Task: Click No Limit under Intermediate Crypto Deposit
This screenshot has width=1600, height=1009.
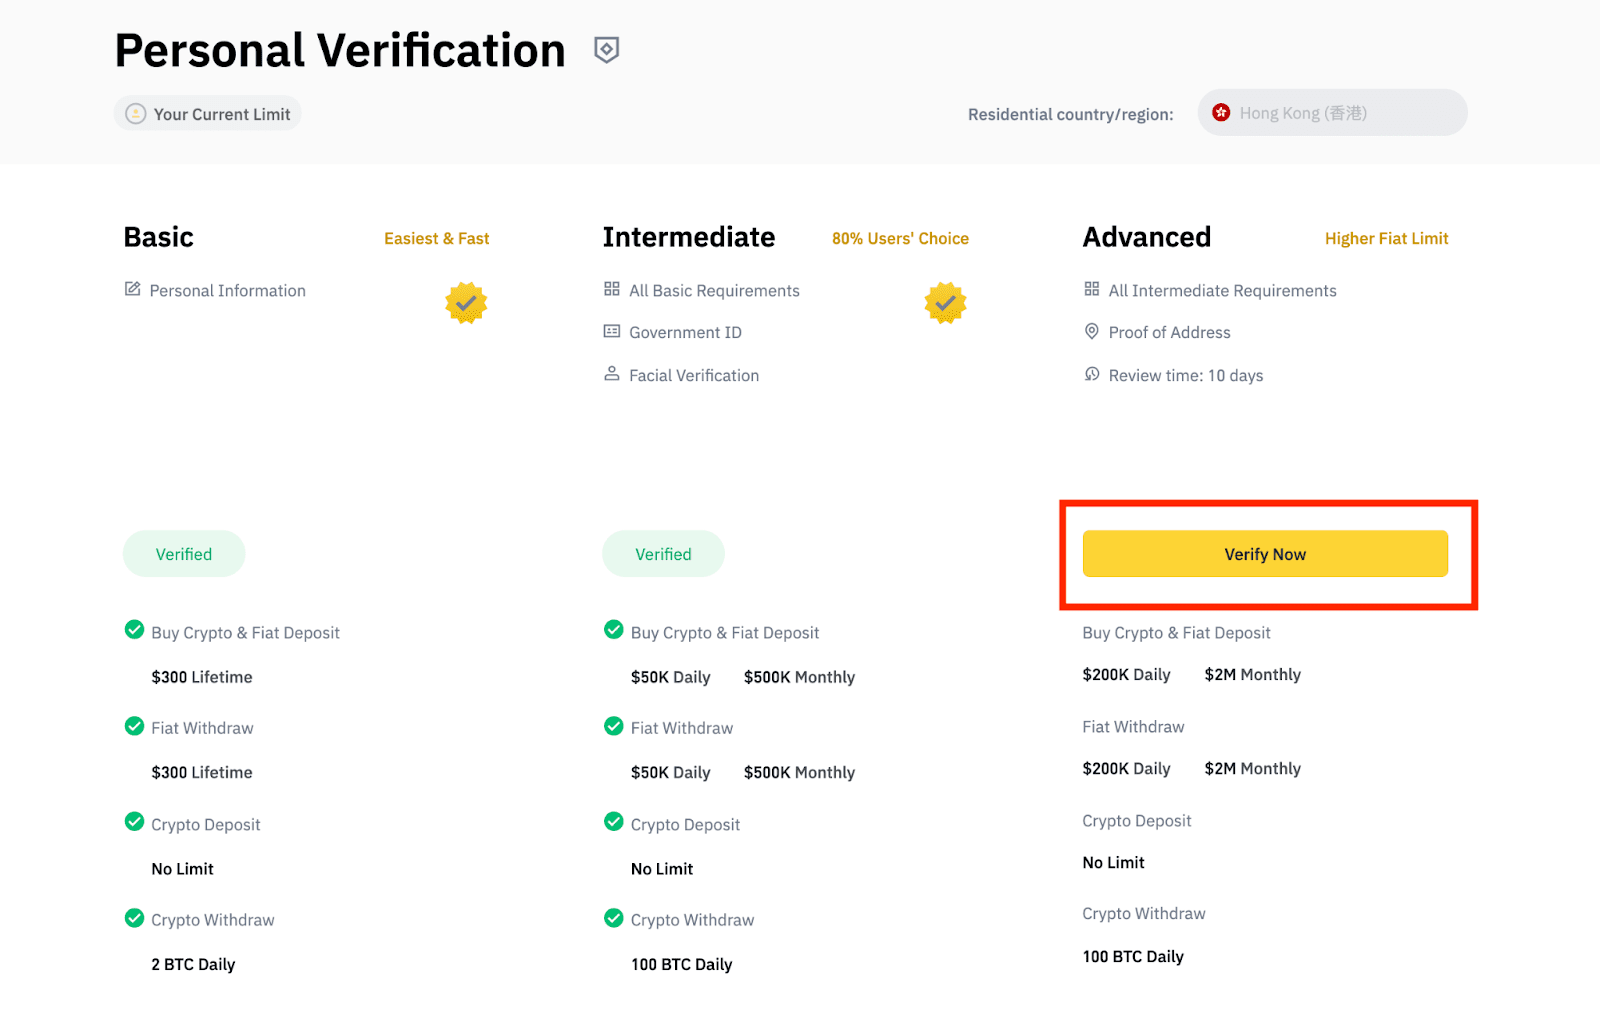Action: pyautogui.click(x=662, y=868)
